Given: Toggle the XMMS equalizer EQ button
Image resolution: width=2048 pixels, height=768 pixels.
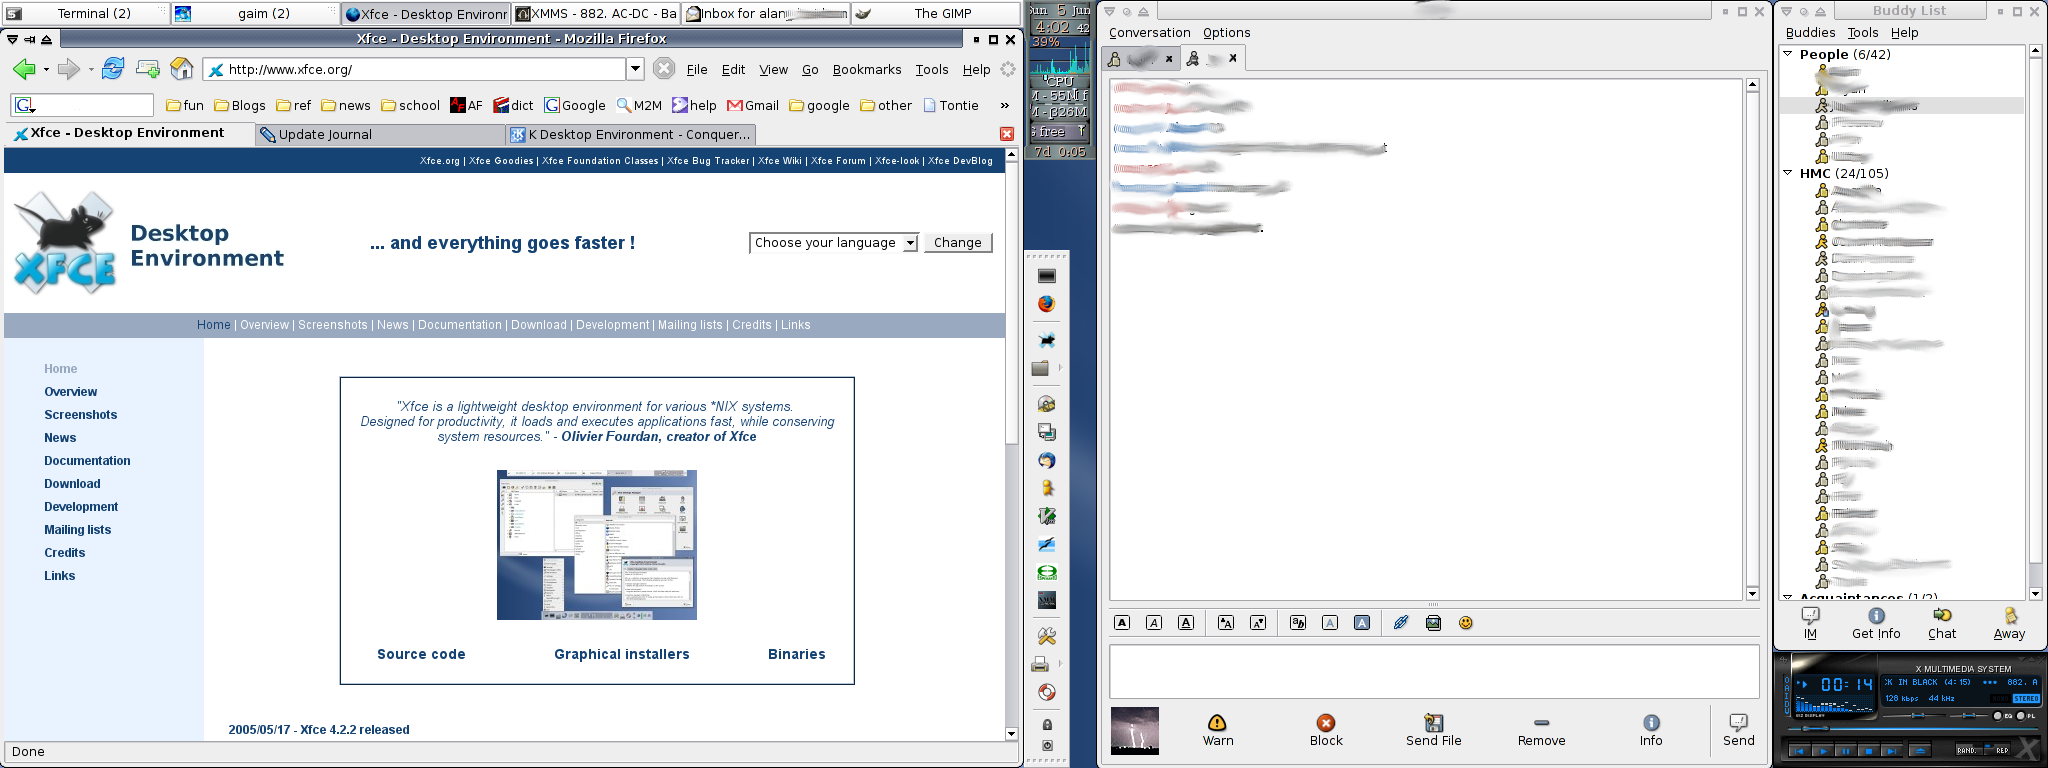Looking at the screenshot, I should [1999, 716].
